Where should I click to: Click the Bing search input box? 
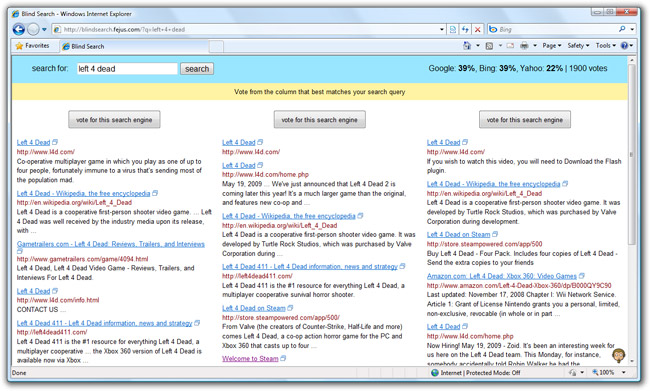[x=558, y=29]
